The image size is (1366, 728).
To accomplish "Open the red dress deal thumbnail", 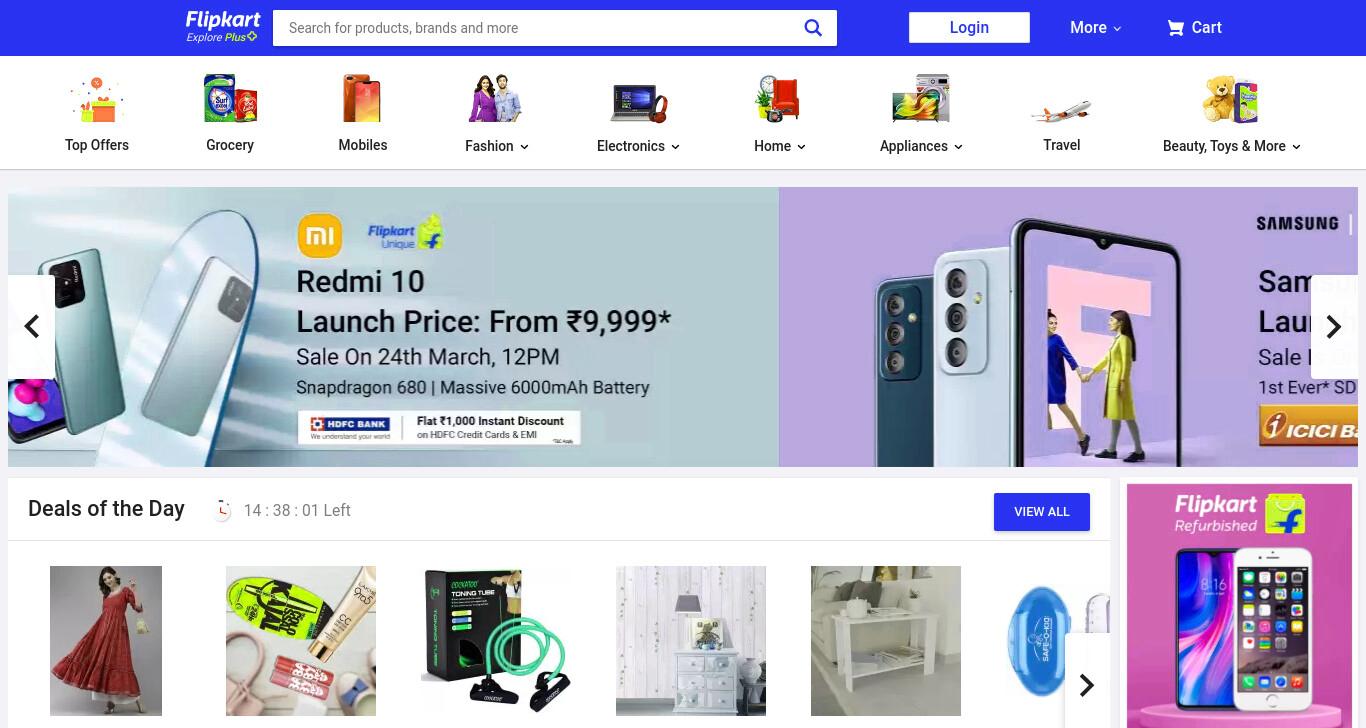I will (x=106, y=641).
